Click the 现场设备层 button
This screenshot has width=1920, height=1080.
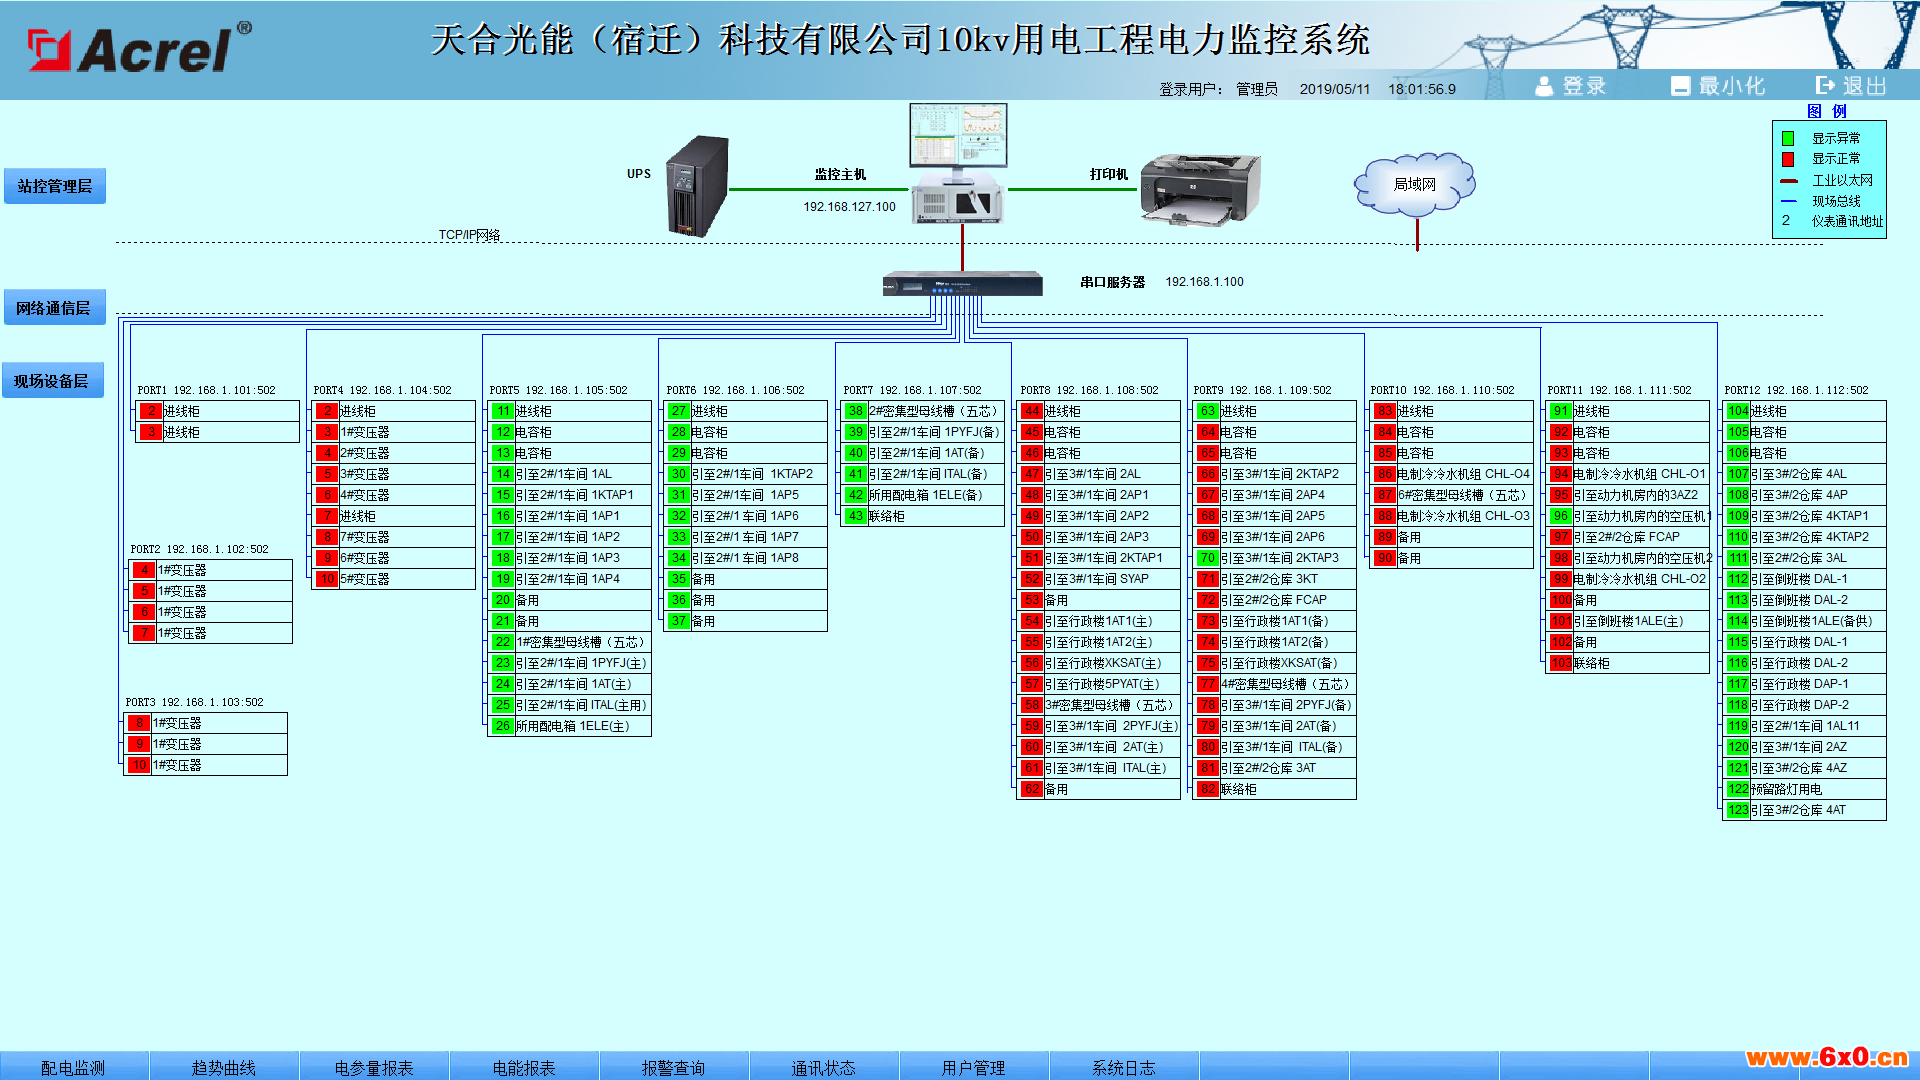point(52,381)
